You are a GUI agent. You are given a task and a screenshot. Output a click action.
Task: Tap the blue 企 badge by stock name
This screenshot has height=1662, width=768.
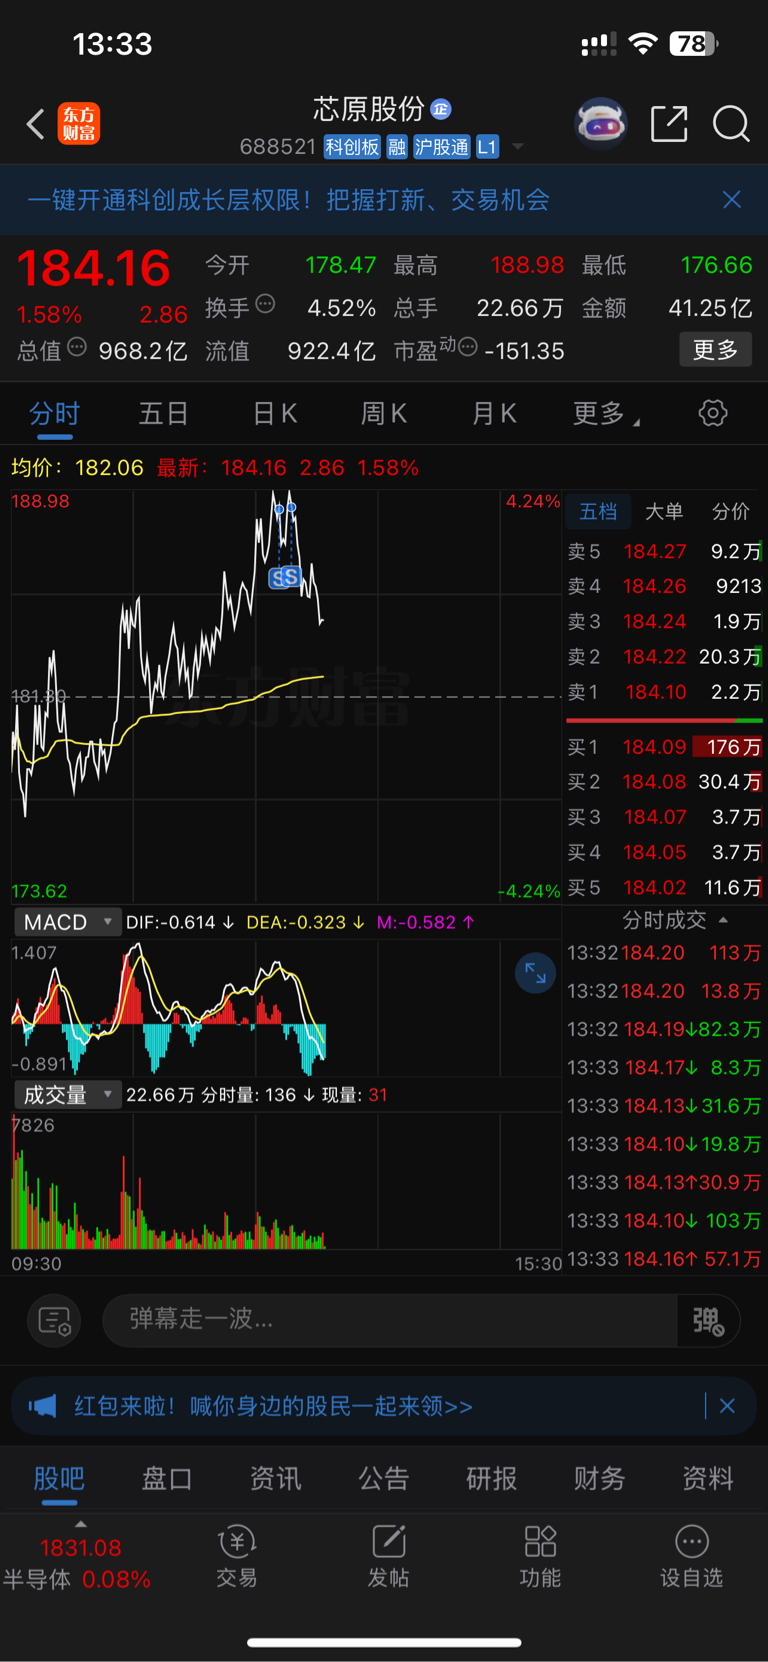tap(441, 109)
